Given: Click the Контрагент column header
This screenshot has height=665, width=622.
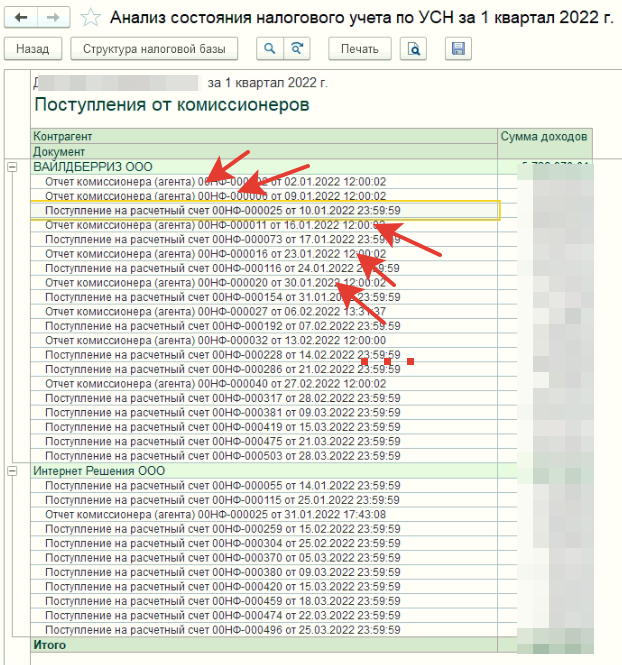Looking at the screenshot, I should click(63, 136).
